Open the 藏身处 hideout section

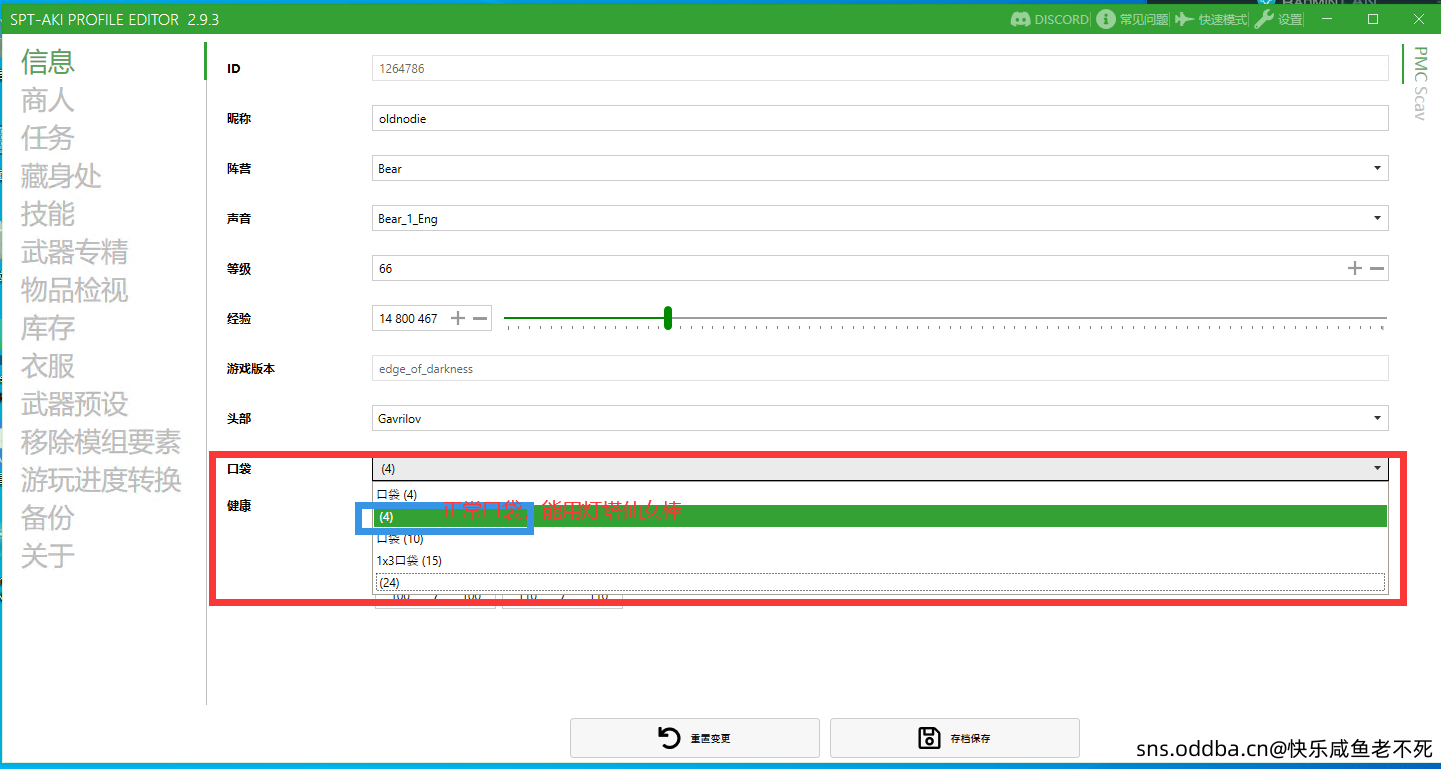click(x=61, y=176)
